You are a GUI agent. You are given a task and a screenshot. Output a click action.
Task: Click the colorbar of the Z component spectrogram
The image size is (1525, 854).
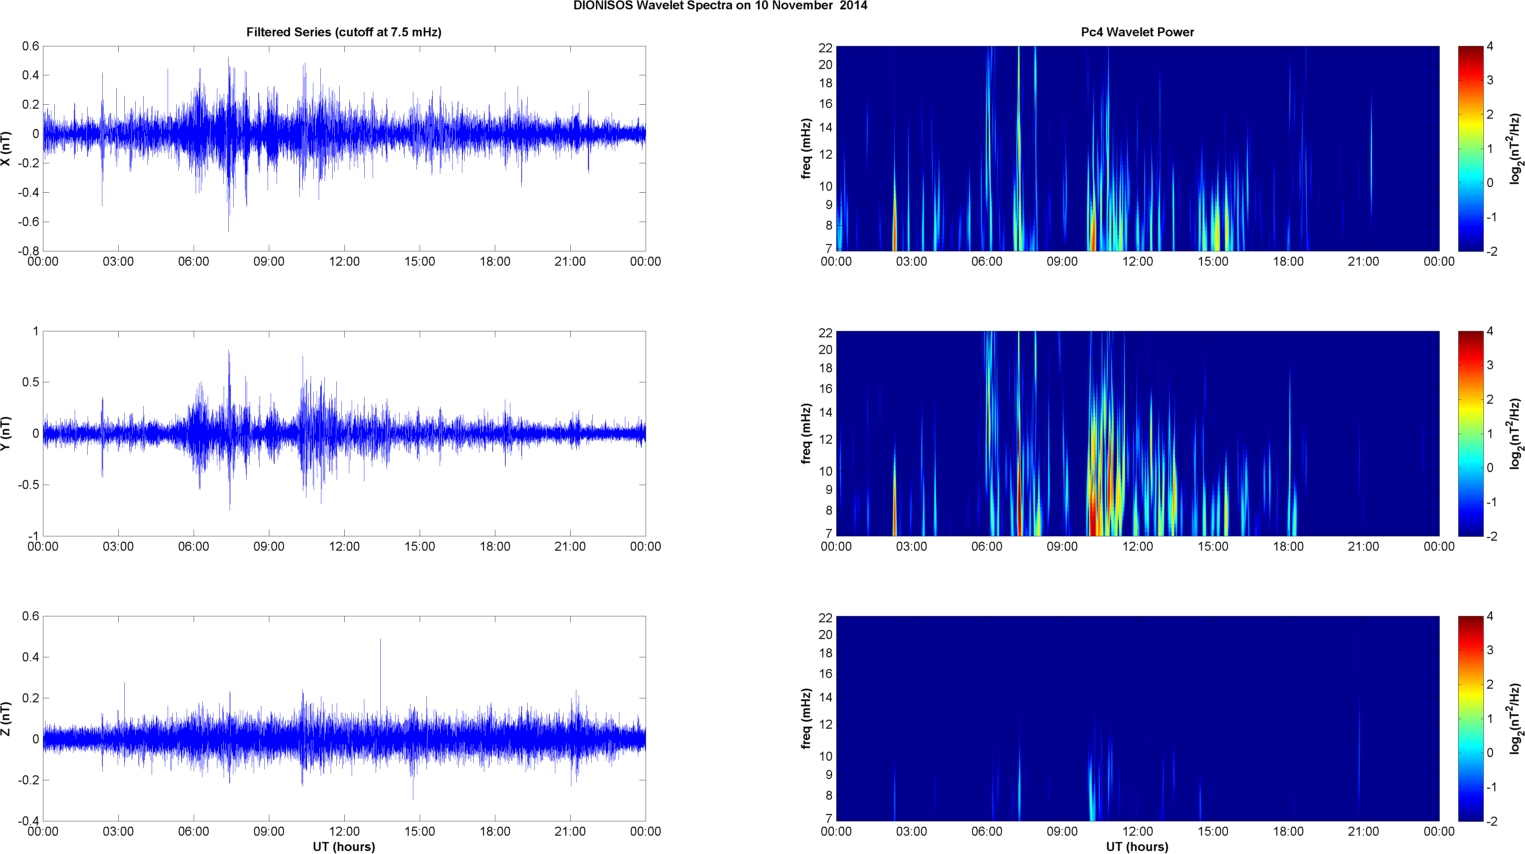(1470, 718)
